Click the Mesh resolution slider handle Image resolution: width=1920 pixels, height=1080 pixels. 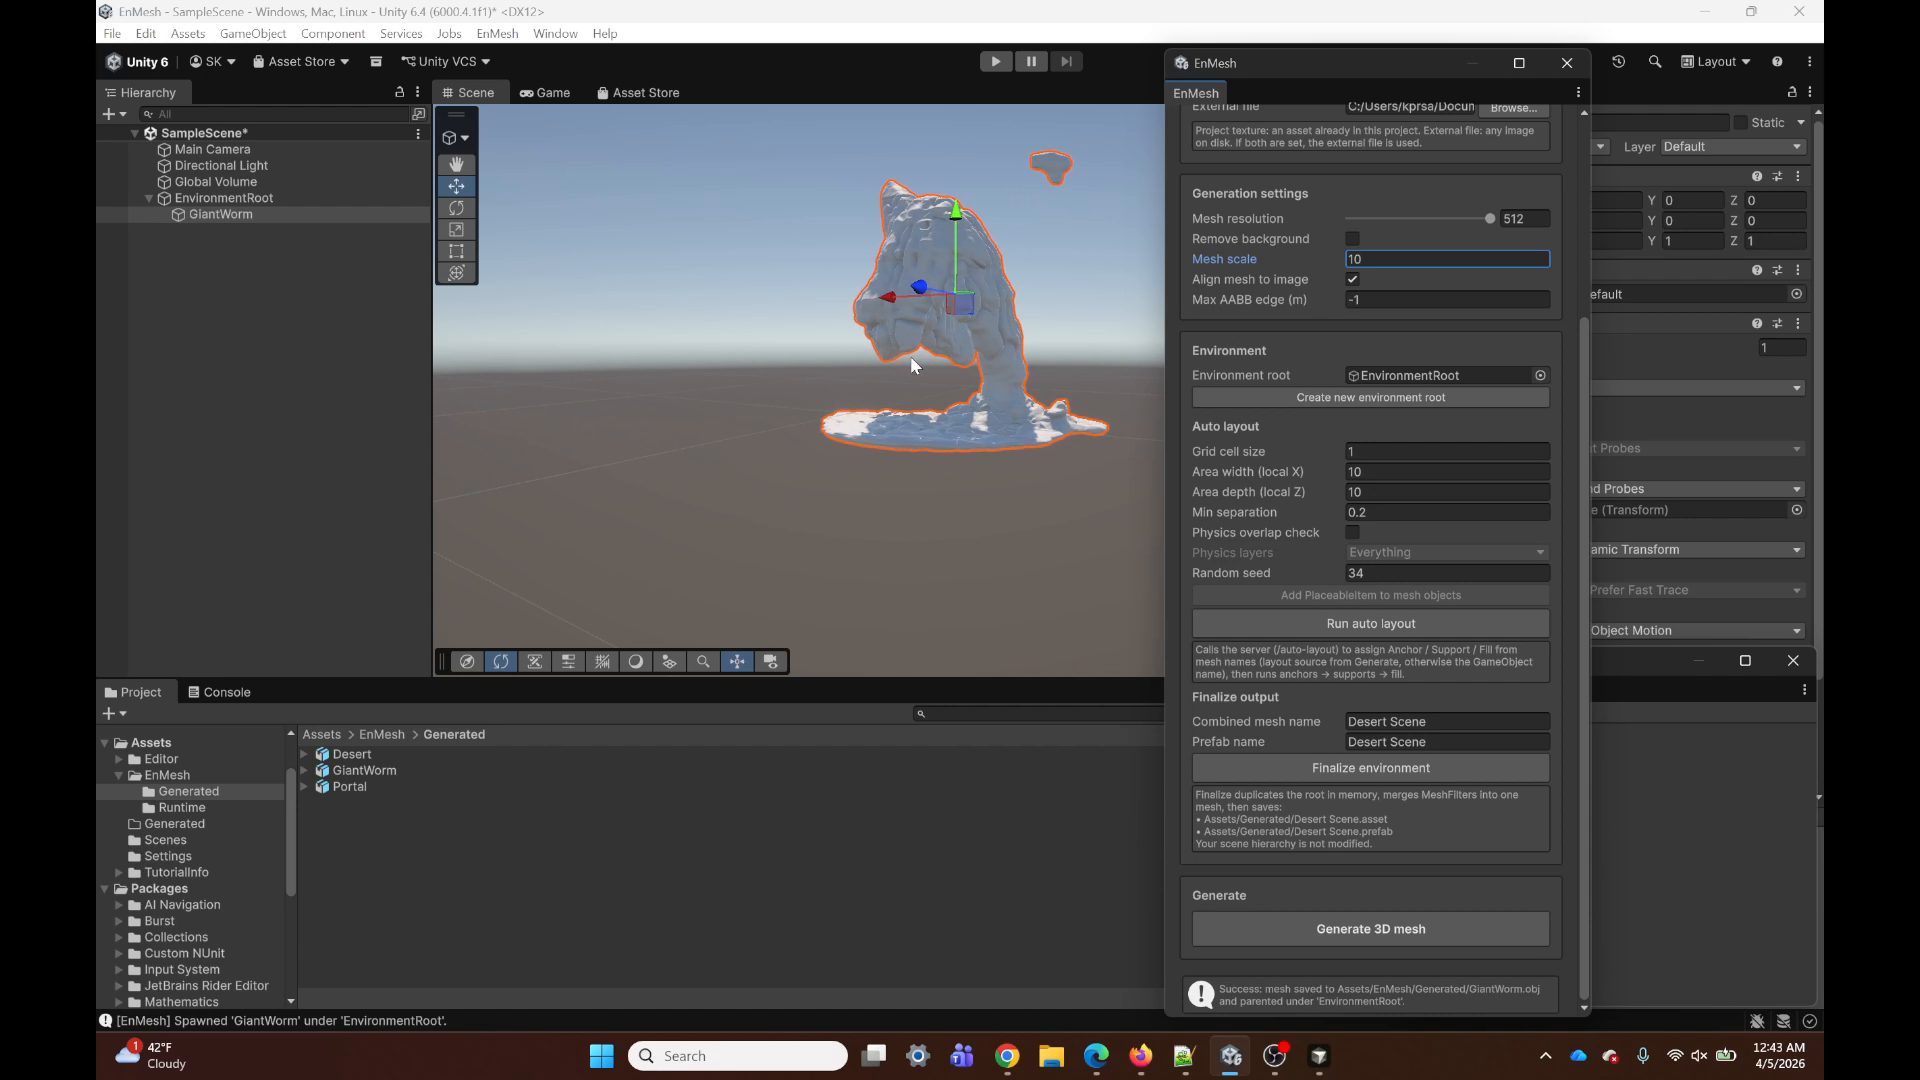click(x=1489, y=219)
